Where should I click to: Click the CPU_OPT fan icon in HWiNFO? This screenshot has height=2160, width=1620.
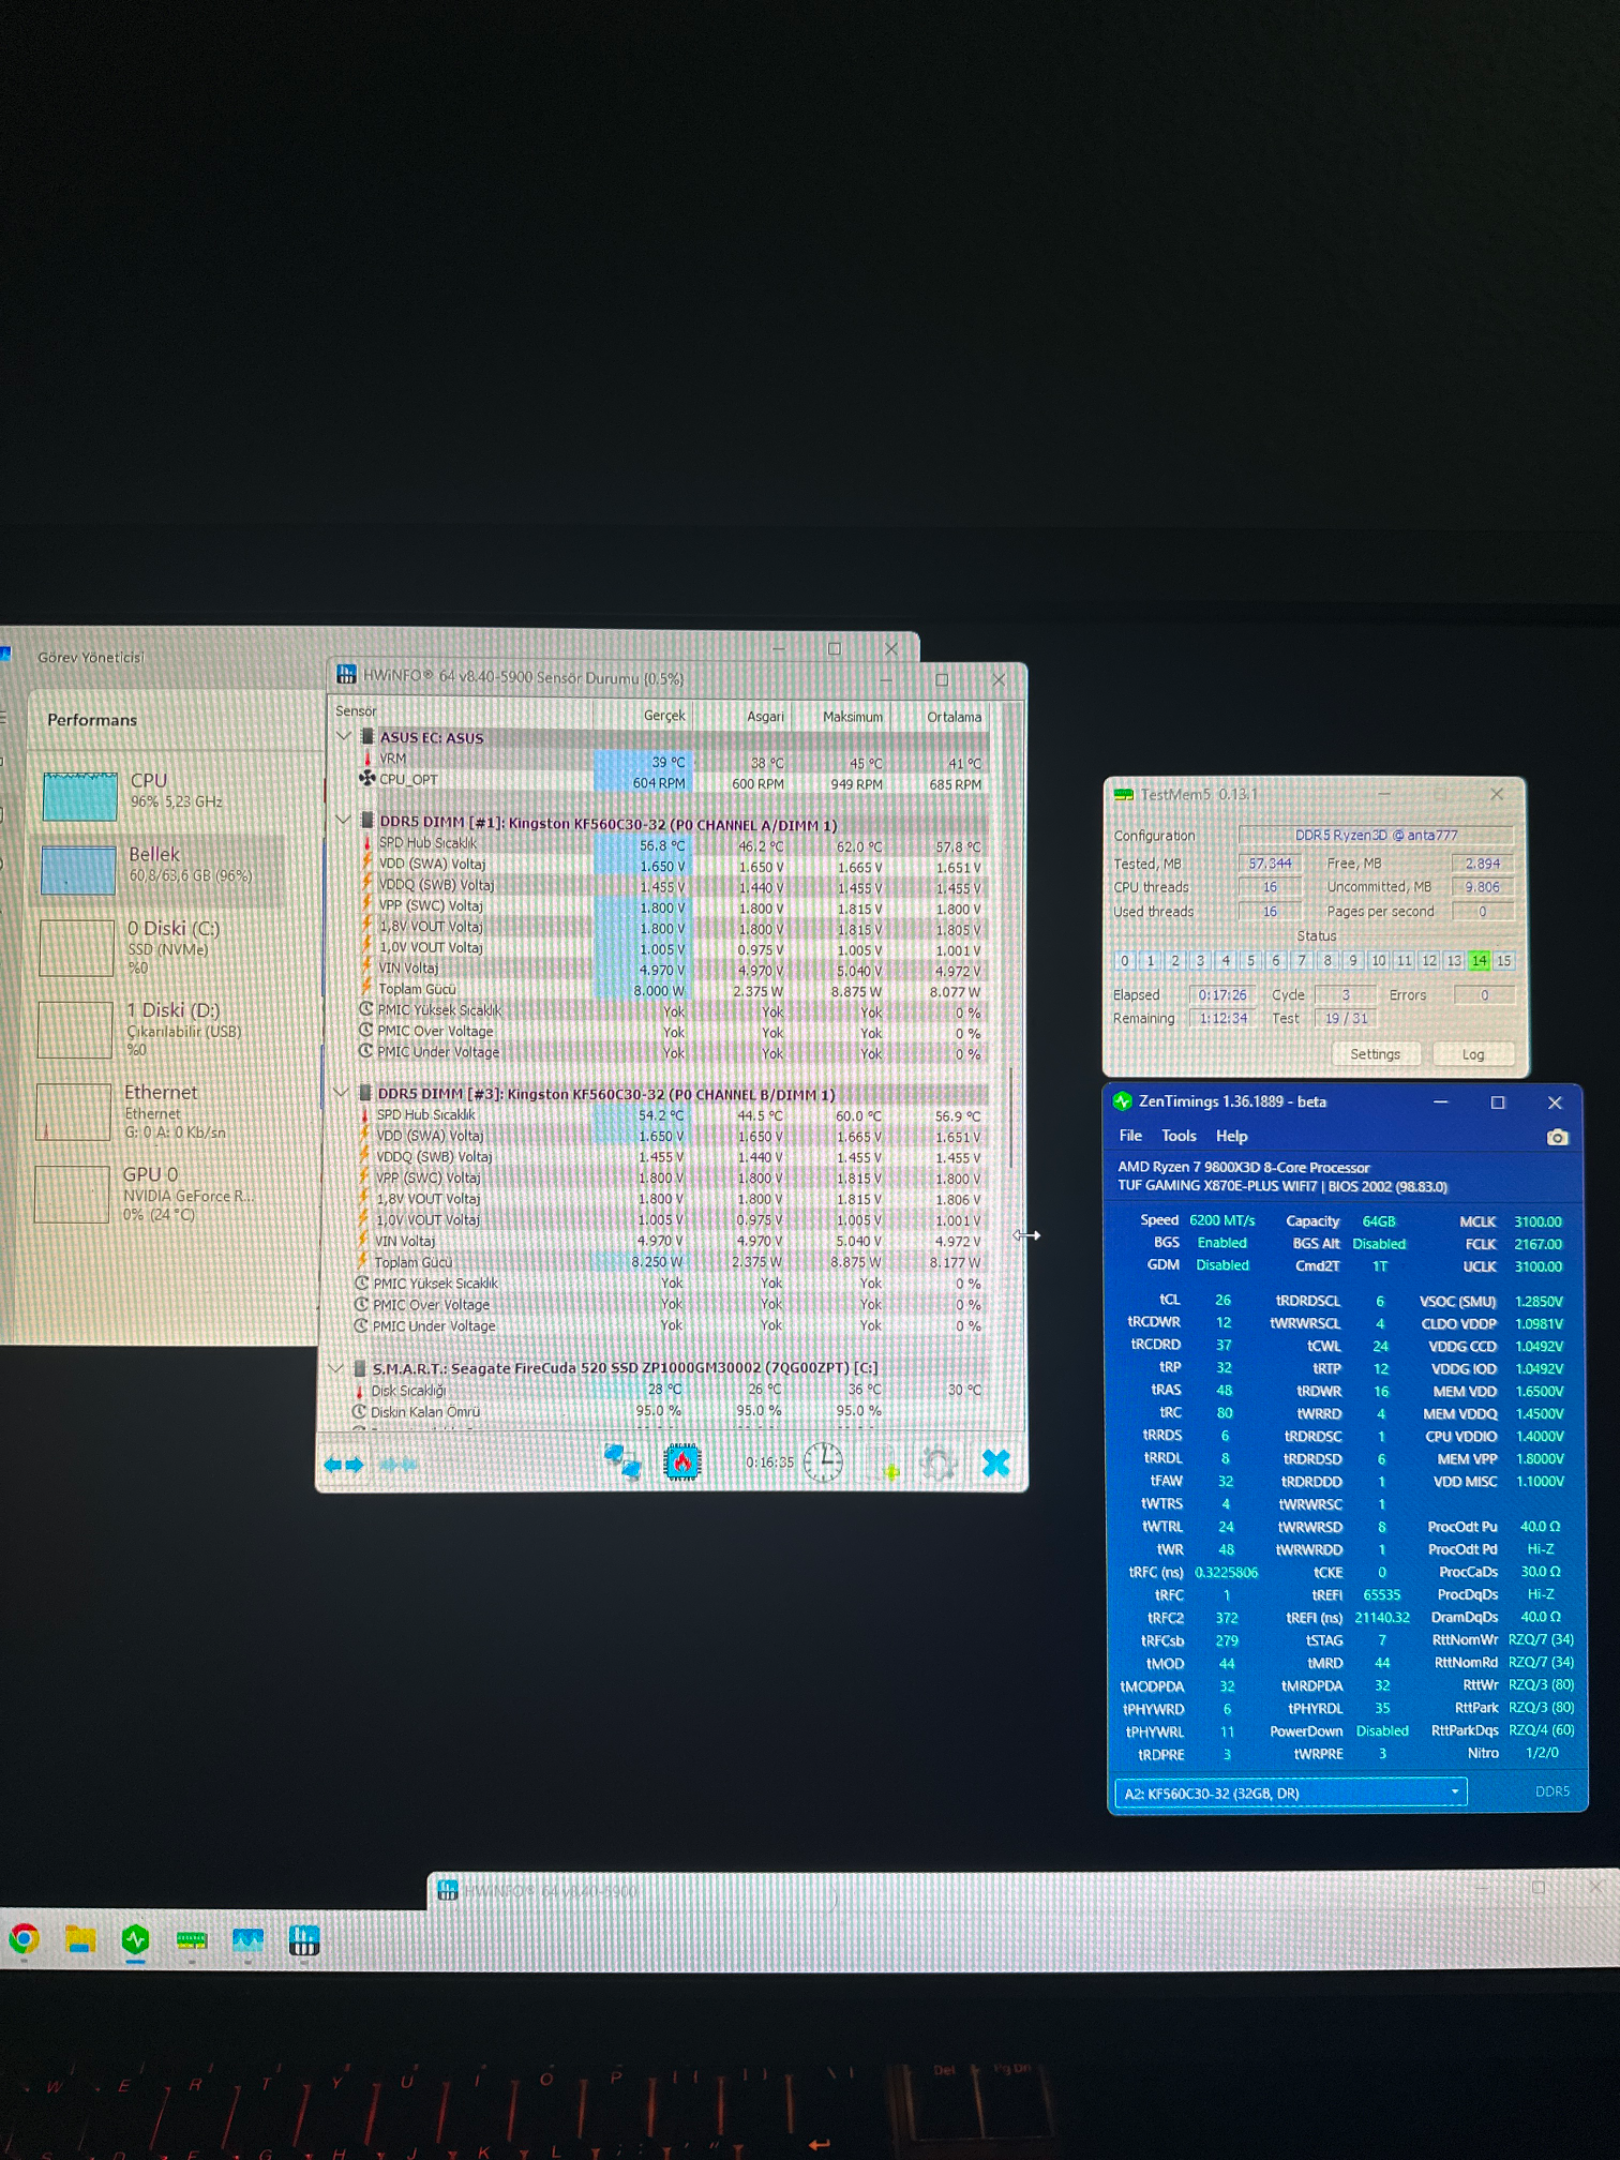click(367, 778)
